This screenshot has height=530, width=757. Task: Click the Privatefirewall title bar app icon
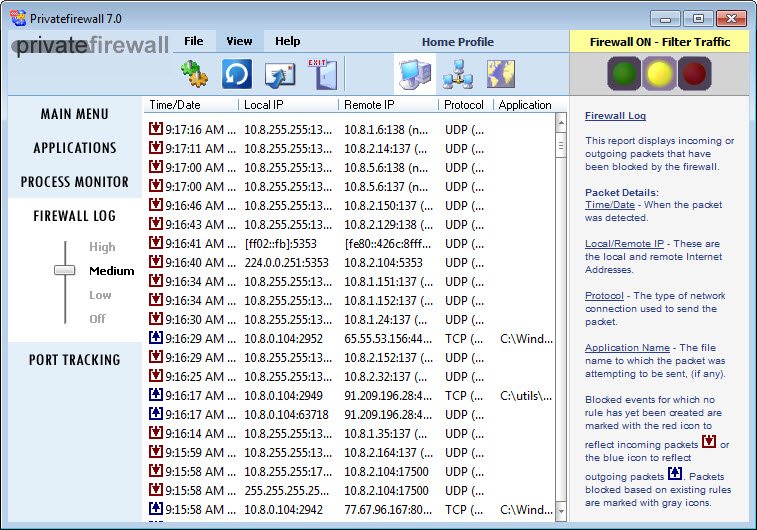[18, 18]
